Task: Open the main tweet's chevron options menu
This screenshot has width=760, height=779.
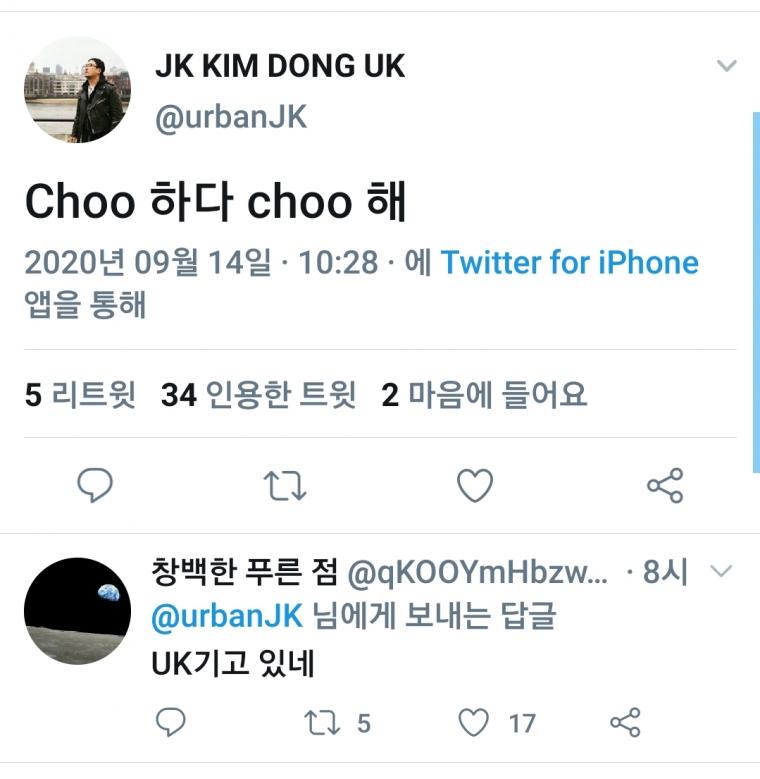Action: coord(727,65)
